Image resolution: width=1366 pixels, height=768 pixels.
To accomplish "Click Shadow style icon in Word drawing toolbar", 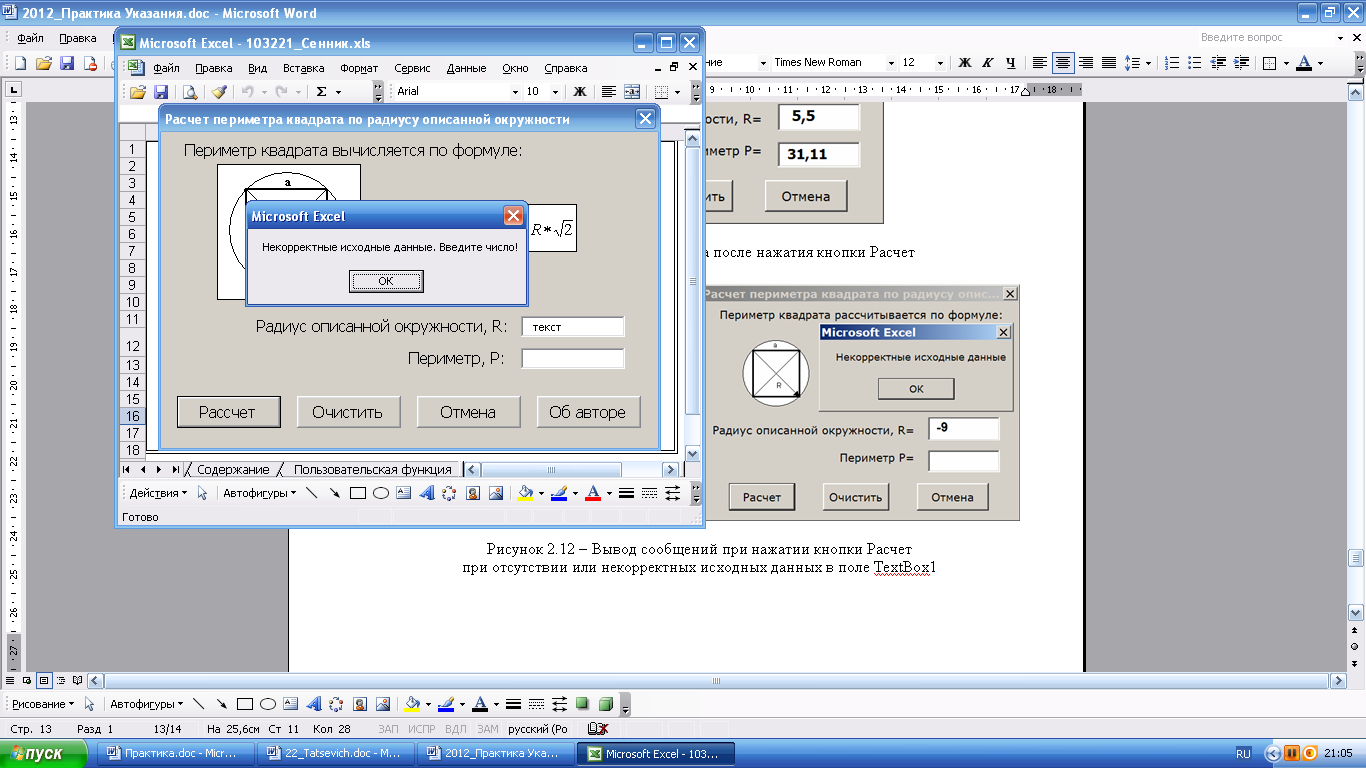I will (x=582, y=704).
